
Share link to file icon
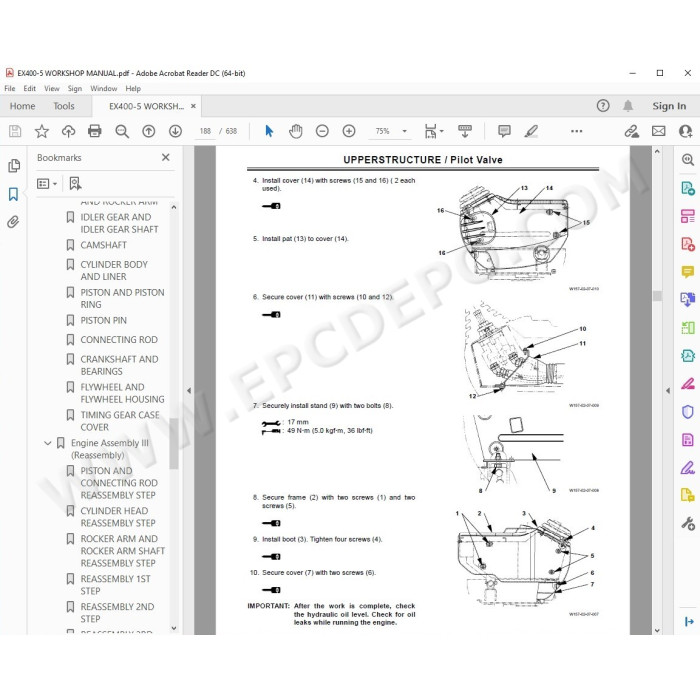pos(631,131)
